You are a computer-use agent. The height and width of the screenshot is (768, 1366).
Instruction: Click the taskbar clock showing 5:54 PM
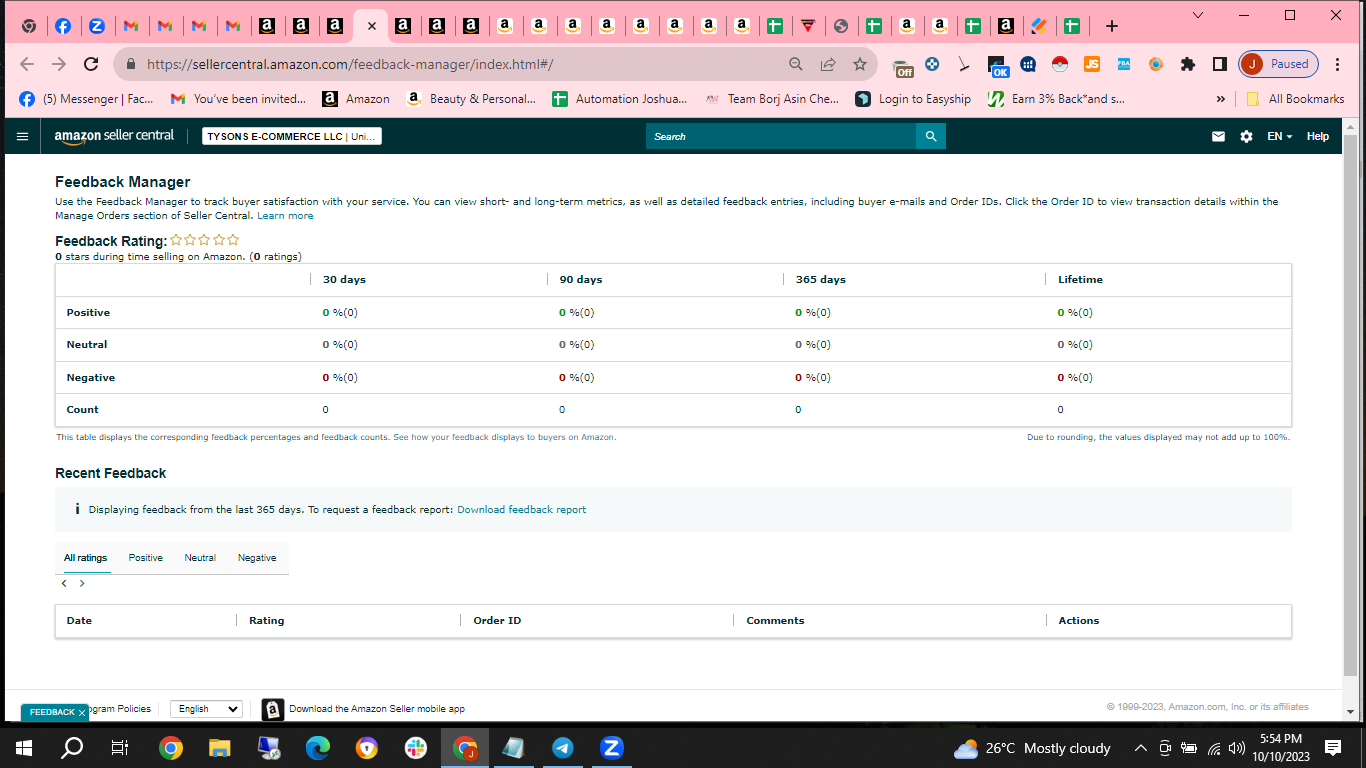1280,748
